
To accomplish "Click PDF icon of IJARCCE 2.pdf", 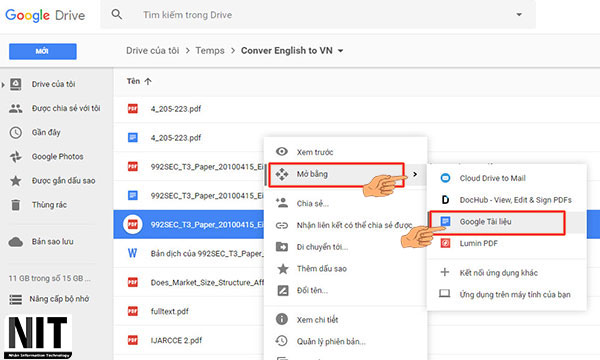I will coord(133,340).
